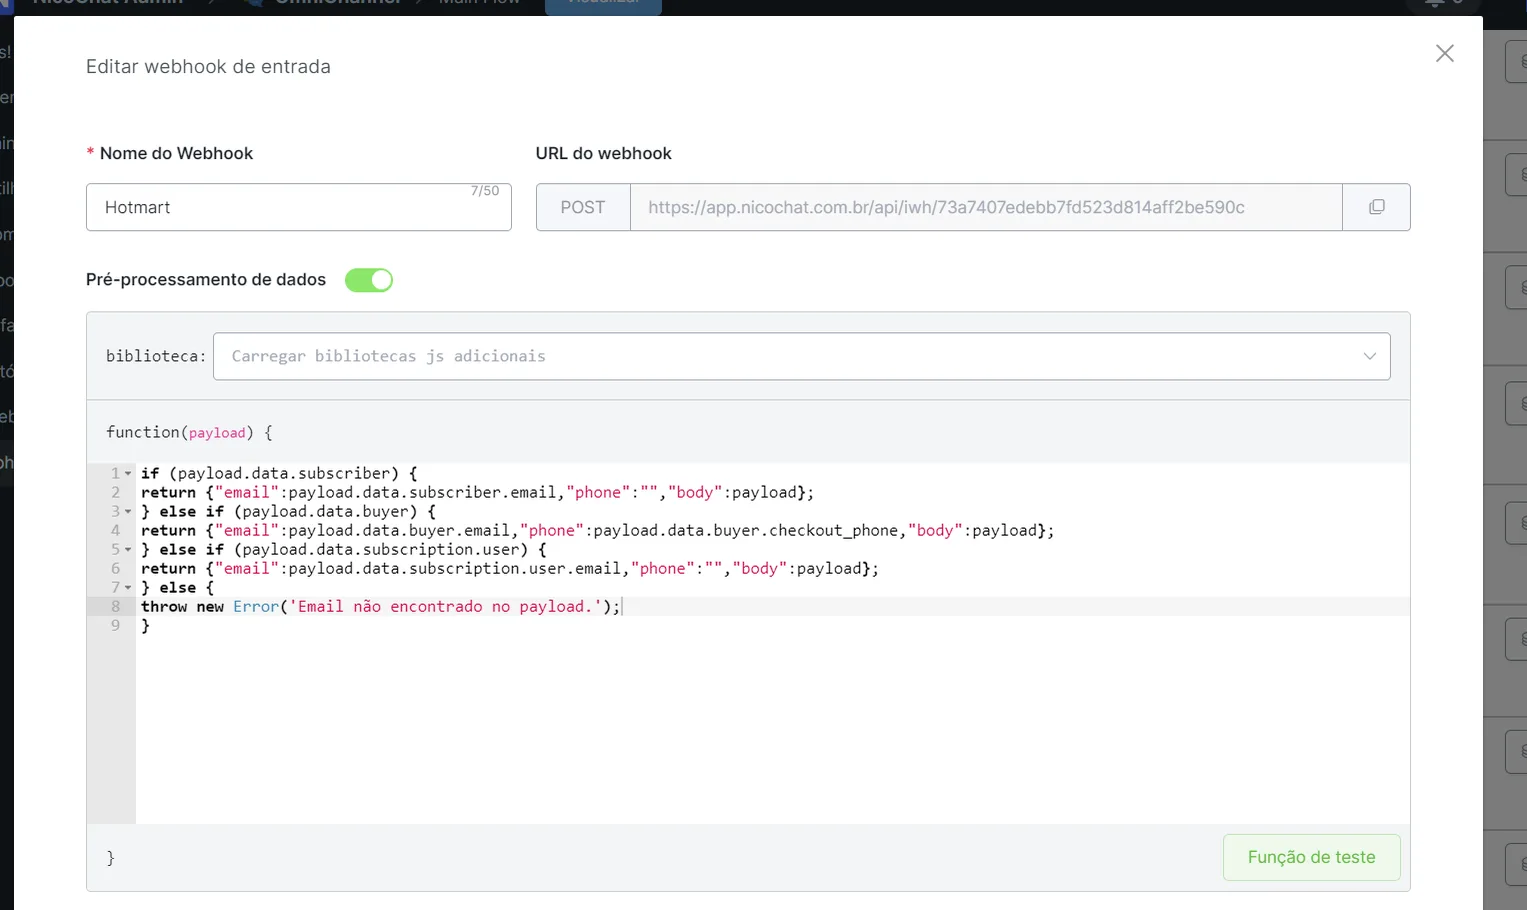Click line number 8 in the gutter
This screenshot has width=1527, height=910.
pos(116,606)
